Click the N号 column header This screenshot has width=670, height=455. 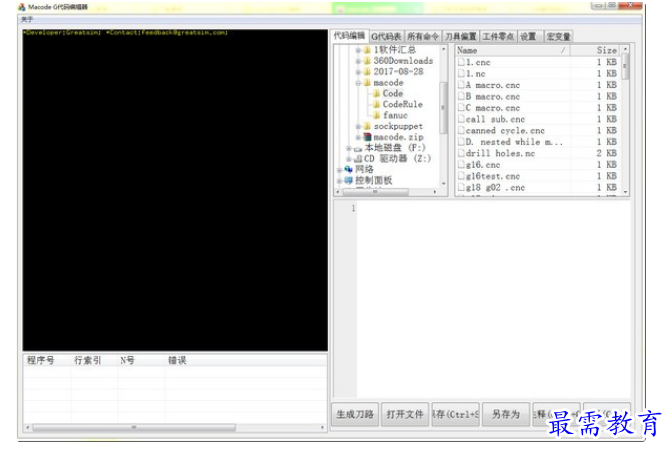[x=141, y=361]
